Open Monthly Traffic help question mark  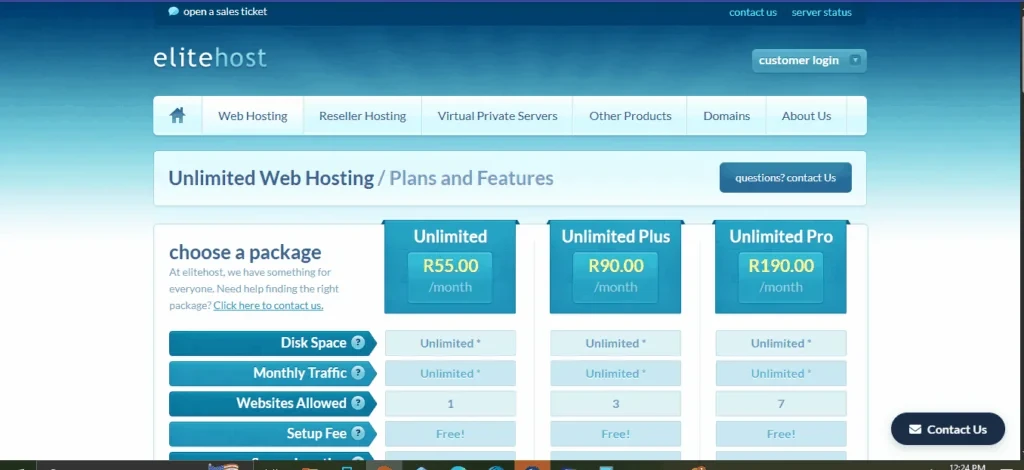pyautogui.click(x=358, y=373)
